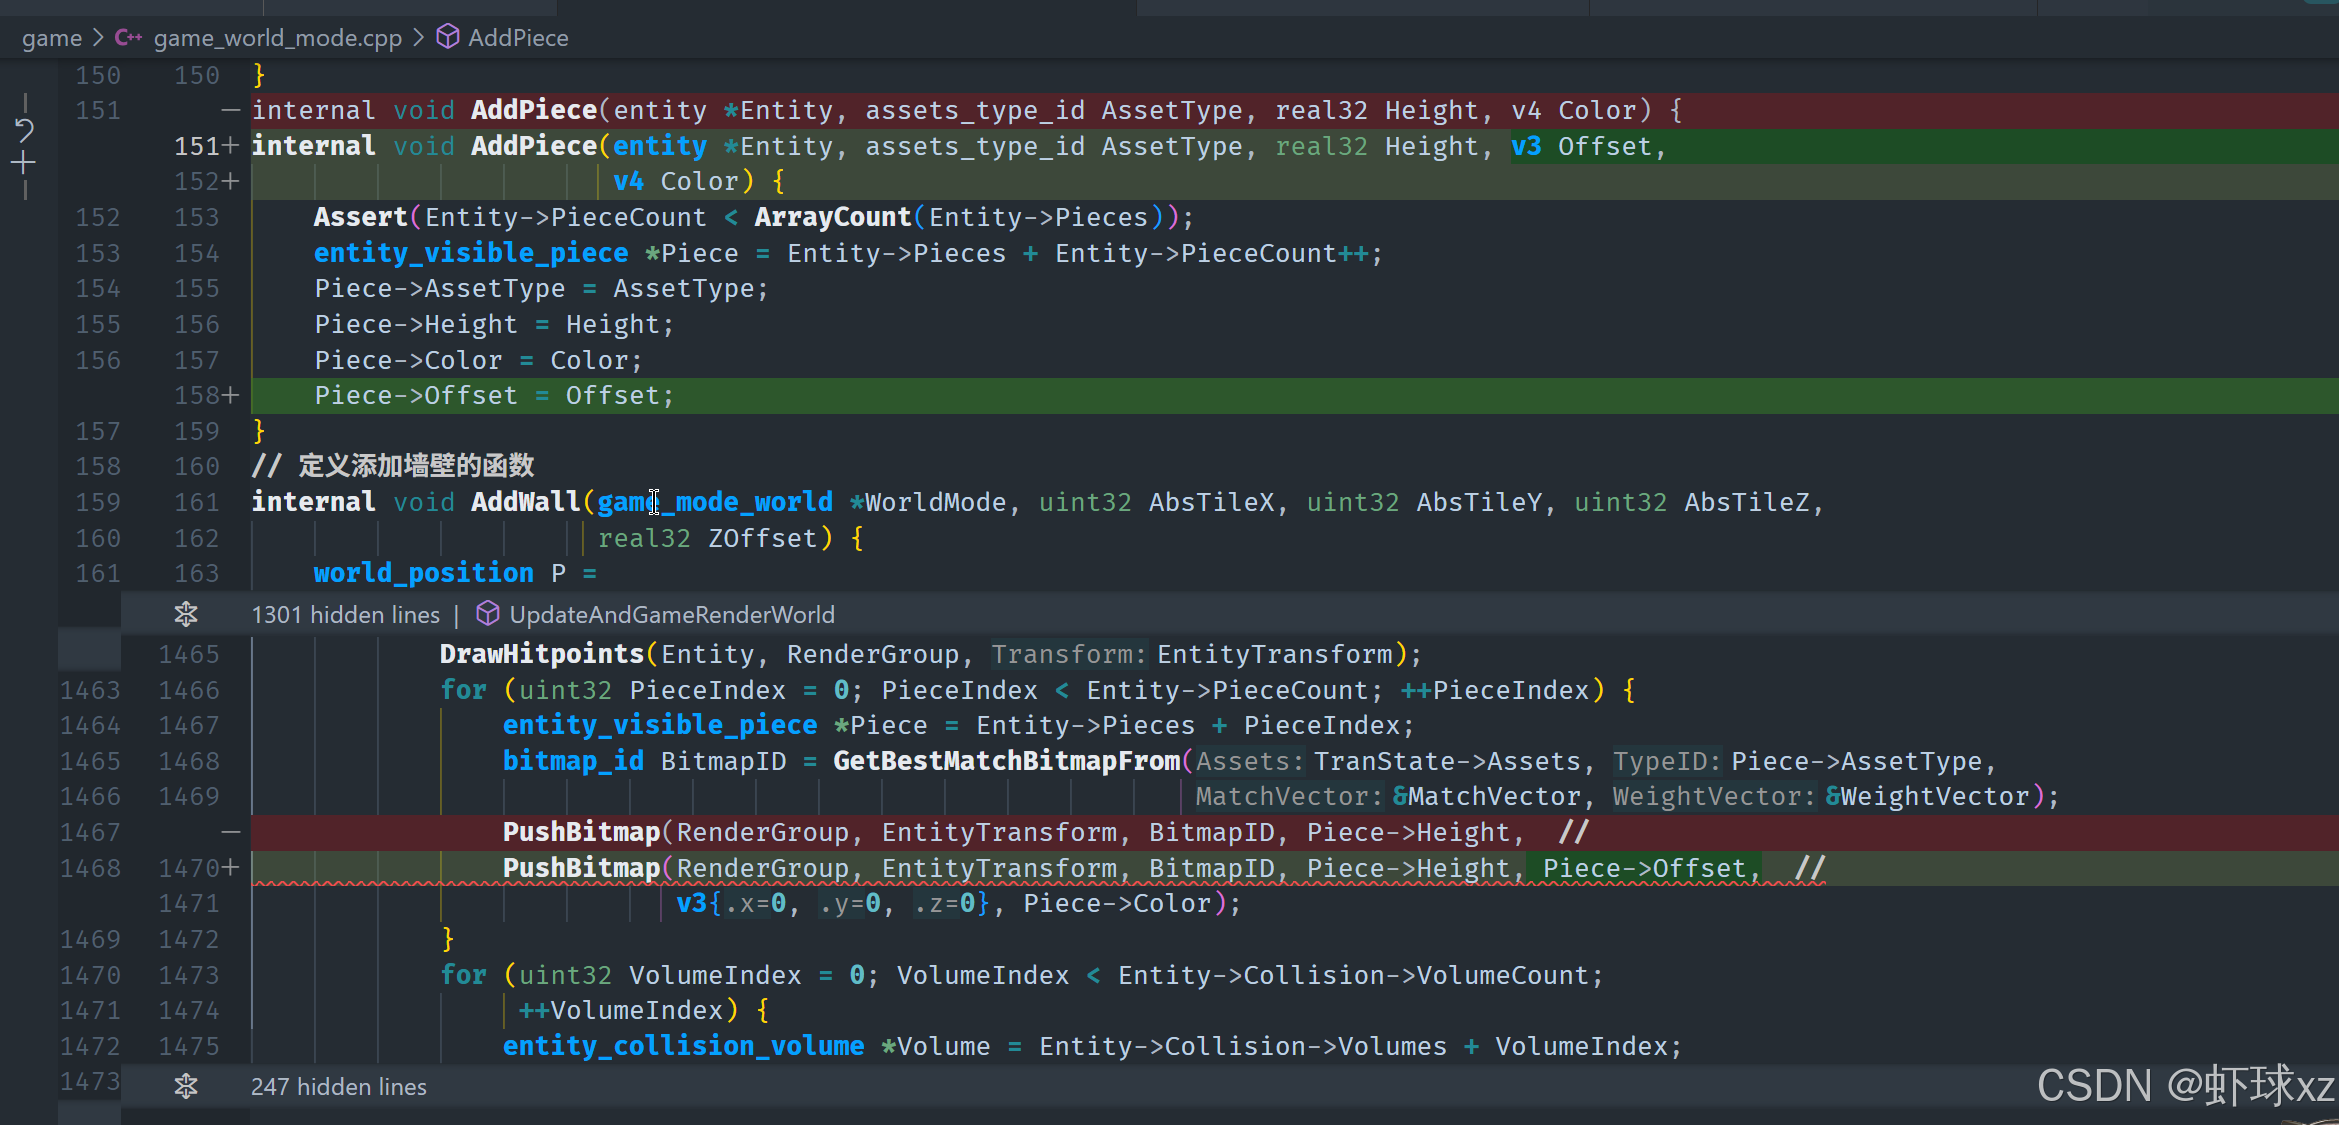Click the AddPiece symbol cube icon
The image size is (2339, 1125).
[448, 37]
